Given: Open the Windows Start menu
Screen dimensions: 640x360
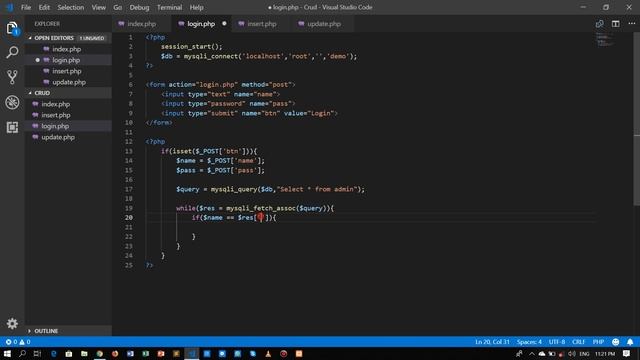Looking at the screenshot, I should point(7,353).
